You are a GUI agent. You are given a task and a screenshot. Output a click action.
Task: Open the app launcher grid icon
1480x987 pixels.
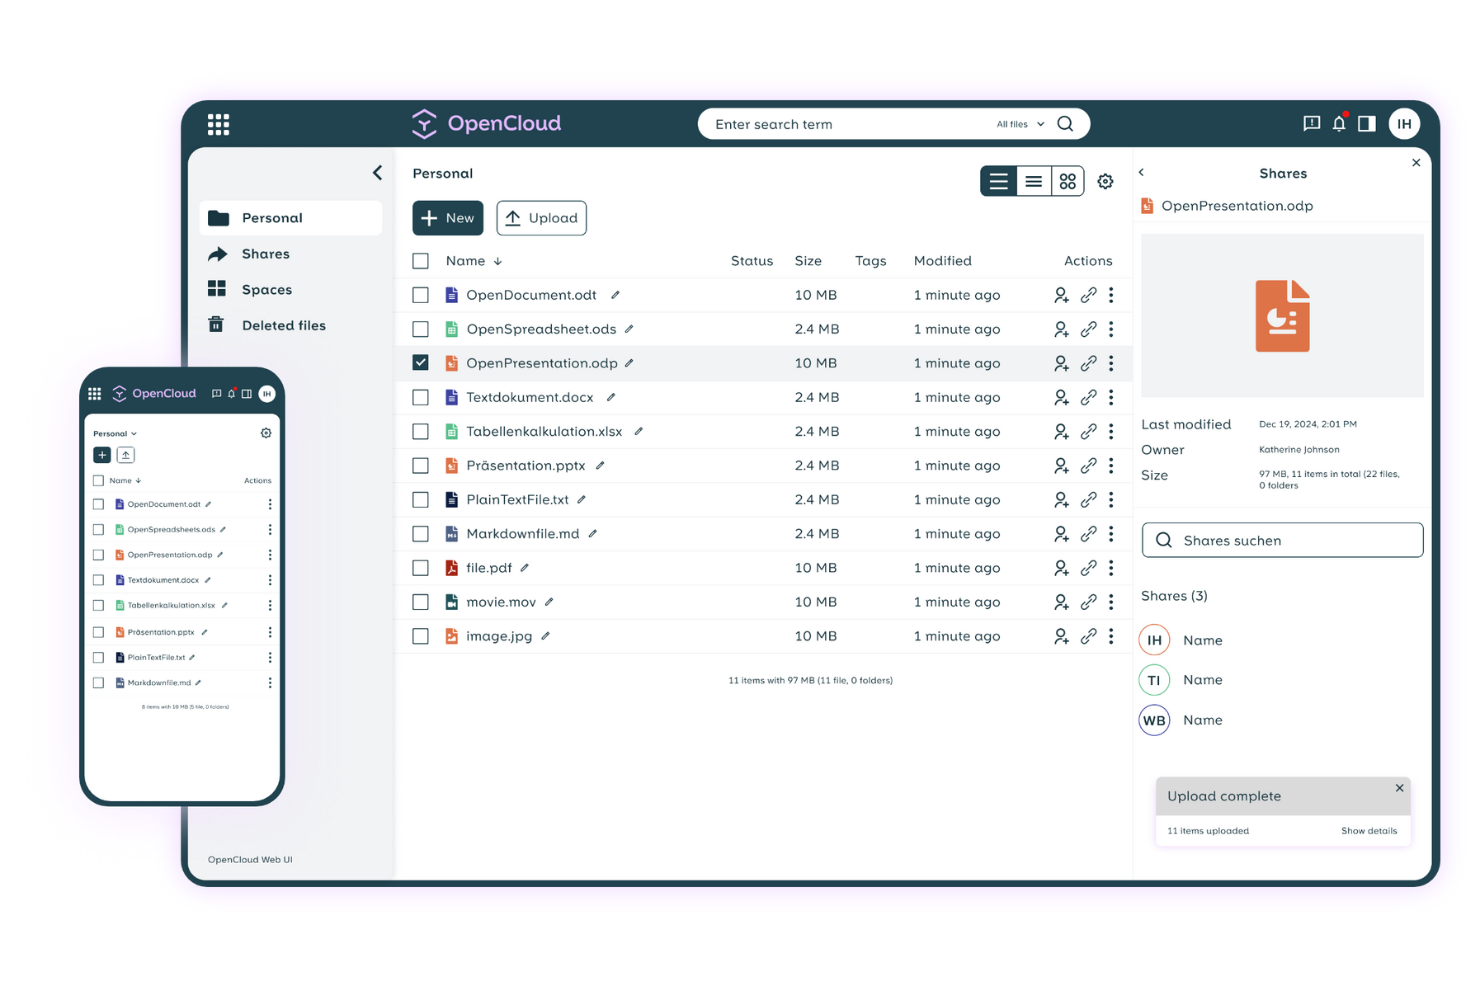(218, 124)
